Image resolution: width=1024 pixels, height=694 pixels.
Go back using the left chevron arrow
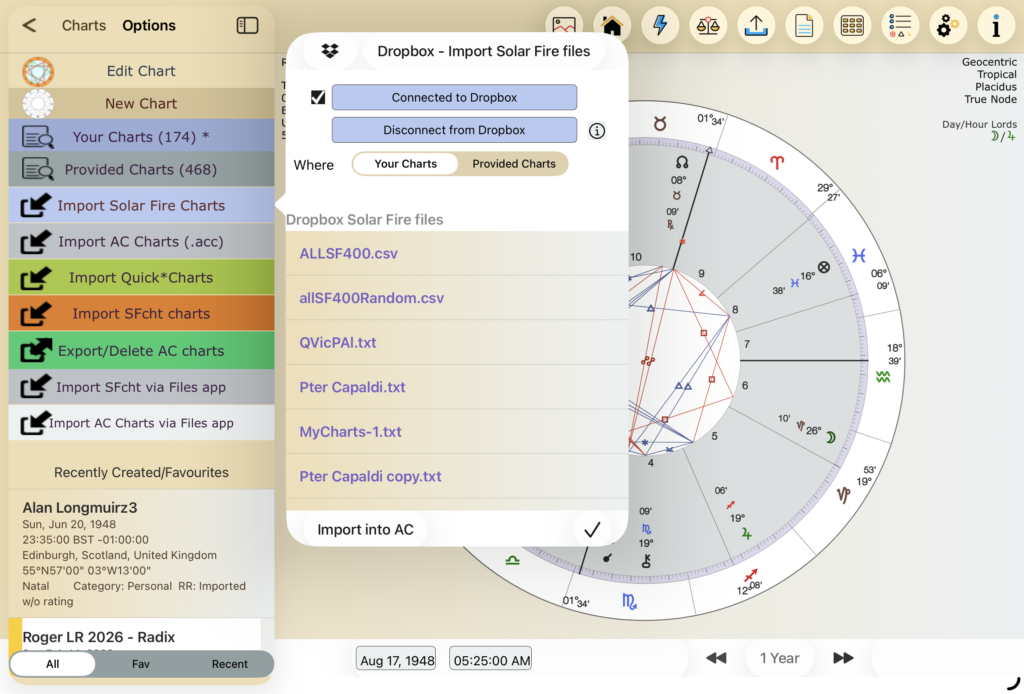point(29,25)
